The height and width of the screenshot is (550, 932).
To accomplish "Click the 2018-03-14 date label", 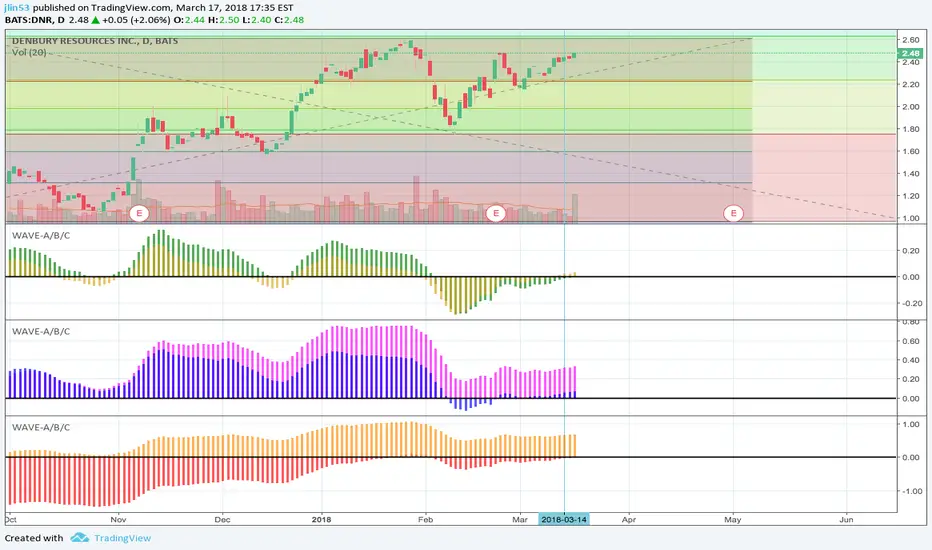I will [x=563, y=519].
